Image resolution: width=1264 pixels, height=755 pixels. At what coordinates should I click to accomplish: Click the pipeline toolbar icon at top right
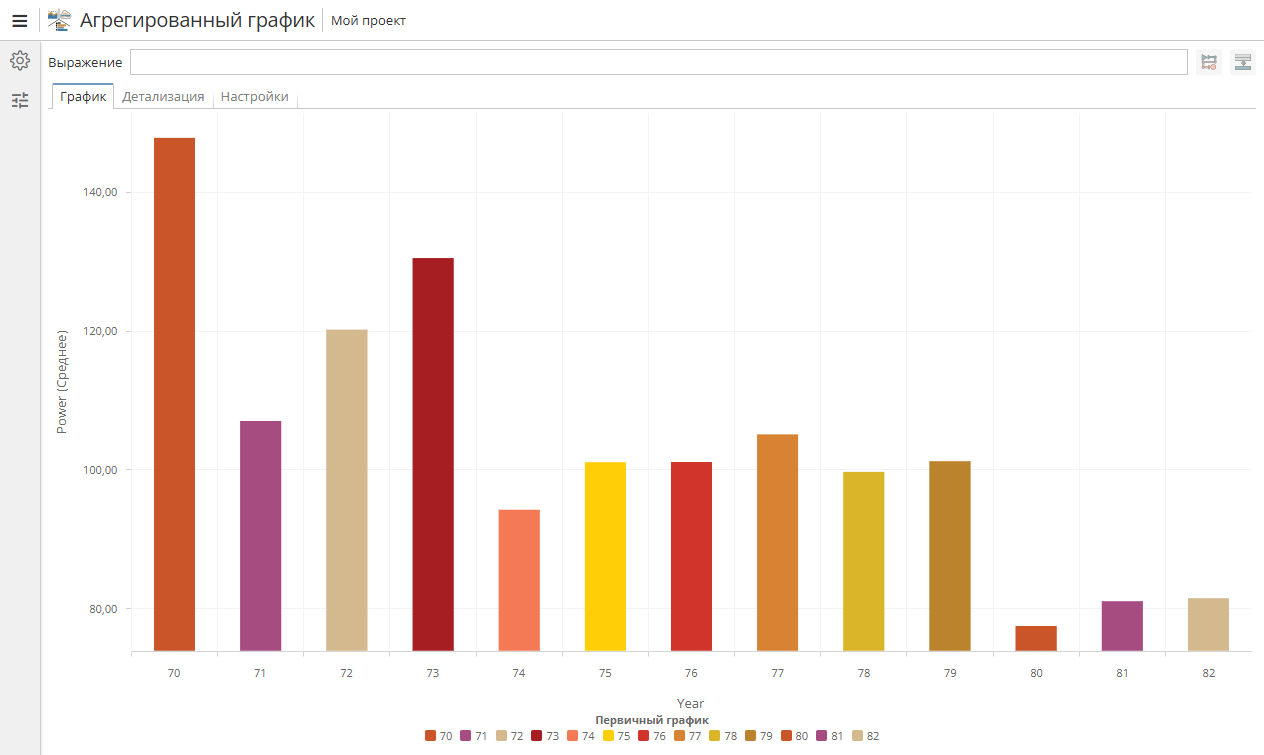(x=1208, y=61)
